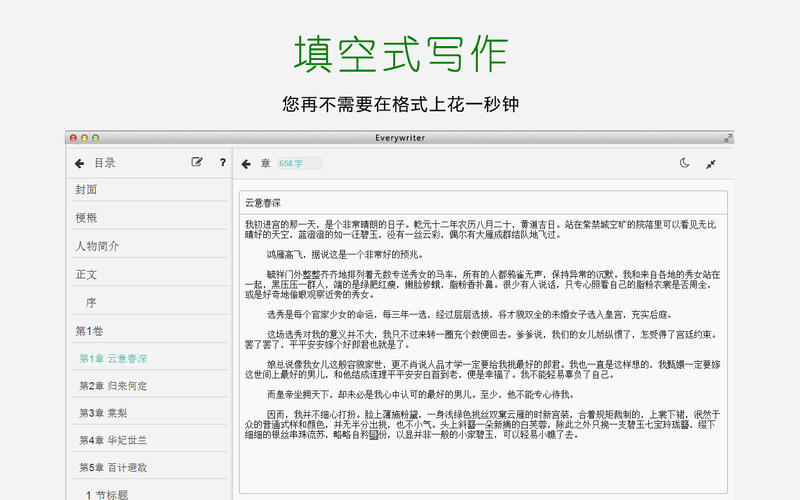This screenshot has width=800, height=500.
Task: Open the 序 item
Action: (x=149, y=303)
